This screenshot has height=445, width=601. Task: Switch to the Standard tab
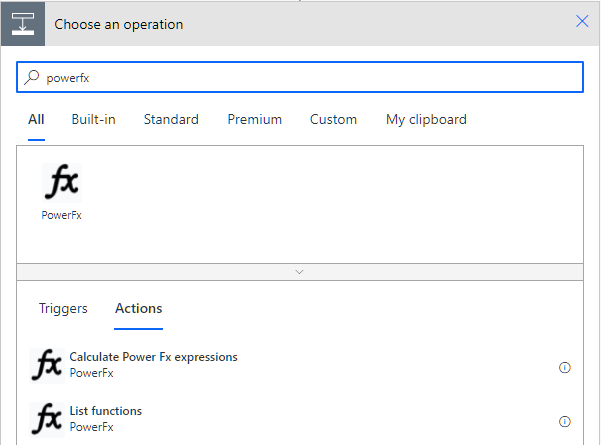click(171, 120)
